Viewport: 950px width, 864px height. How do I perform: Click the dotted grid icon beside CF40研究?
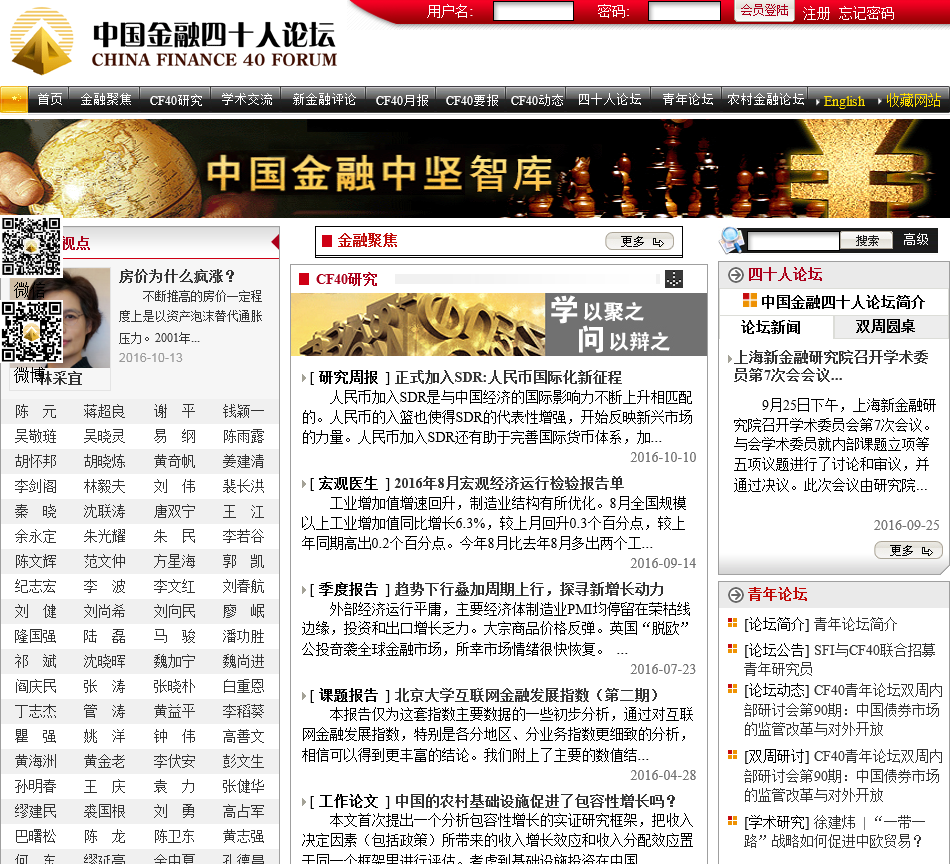[x=674, y=279]
